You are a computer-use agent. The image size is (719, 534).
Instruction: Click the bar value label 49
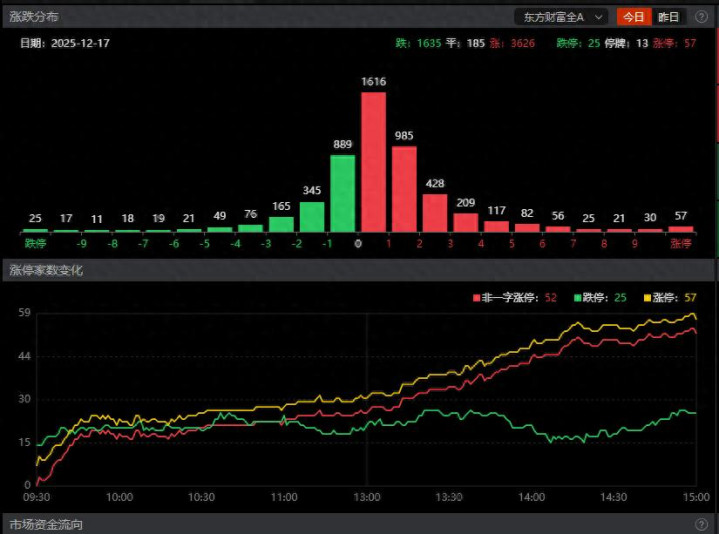(x=220, y=216)
